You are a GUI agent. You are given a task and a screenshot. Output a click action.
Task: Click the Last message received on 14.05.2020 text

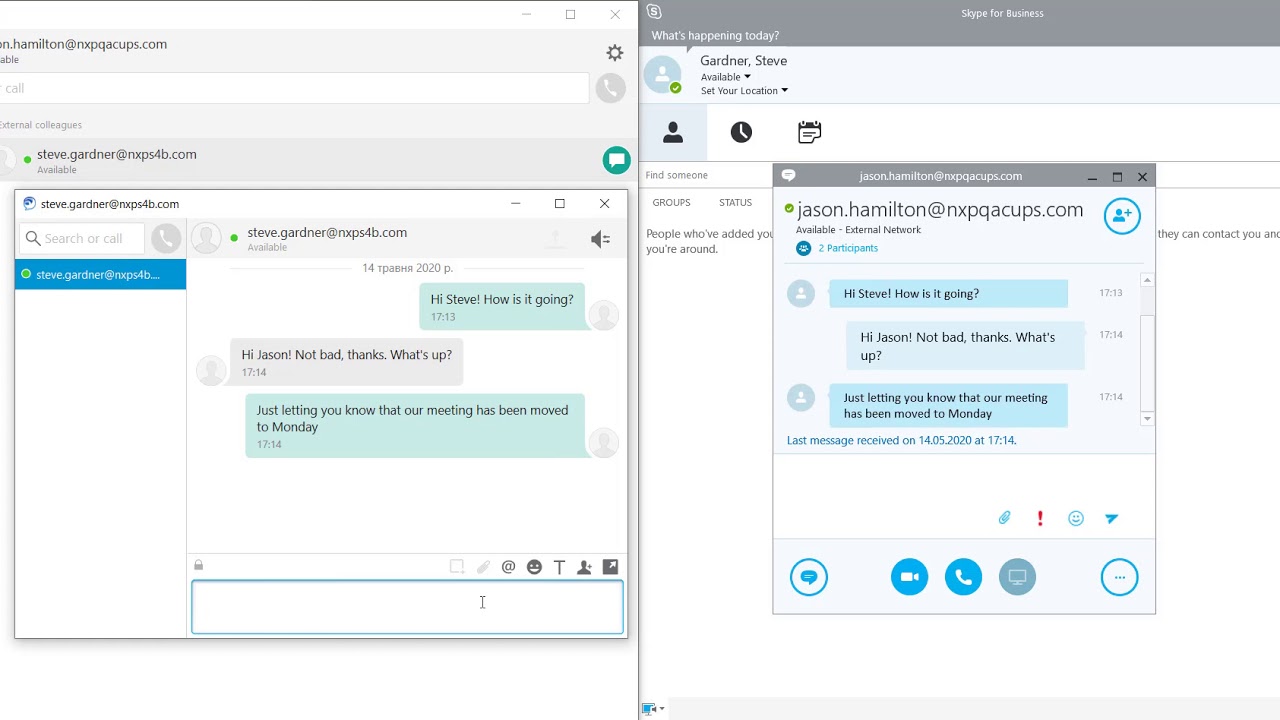pyautogui.click(x=901, y=440)
